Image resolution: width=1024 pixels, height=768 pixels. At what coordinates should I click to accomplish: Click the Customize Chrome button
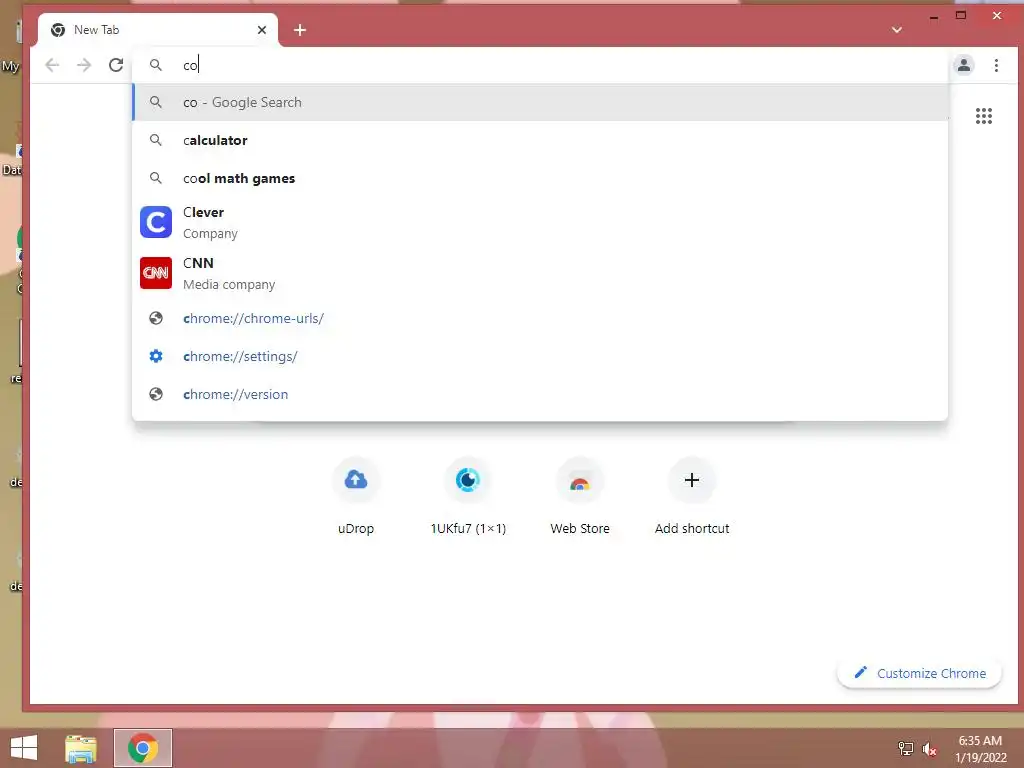click(919, 673)
